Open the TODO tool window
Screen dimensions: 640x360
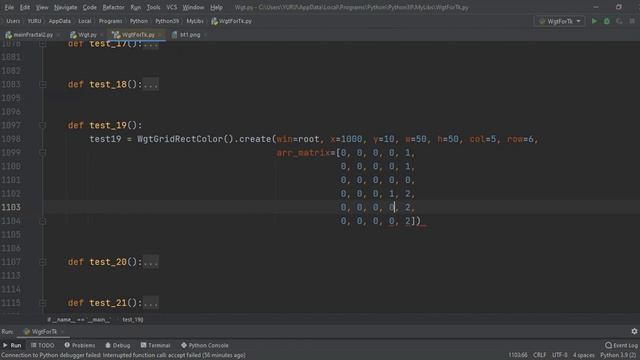pos(42,345)
